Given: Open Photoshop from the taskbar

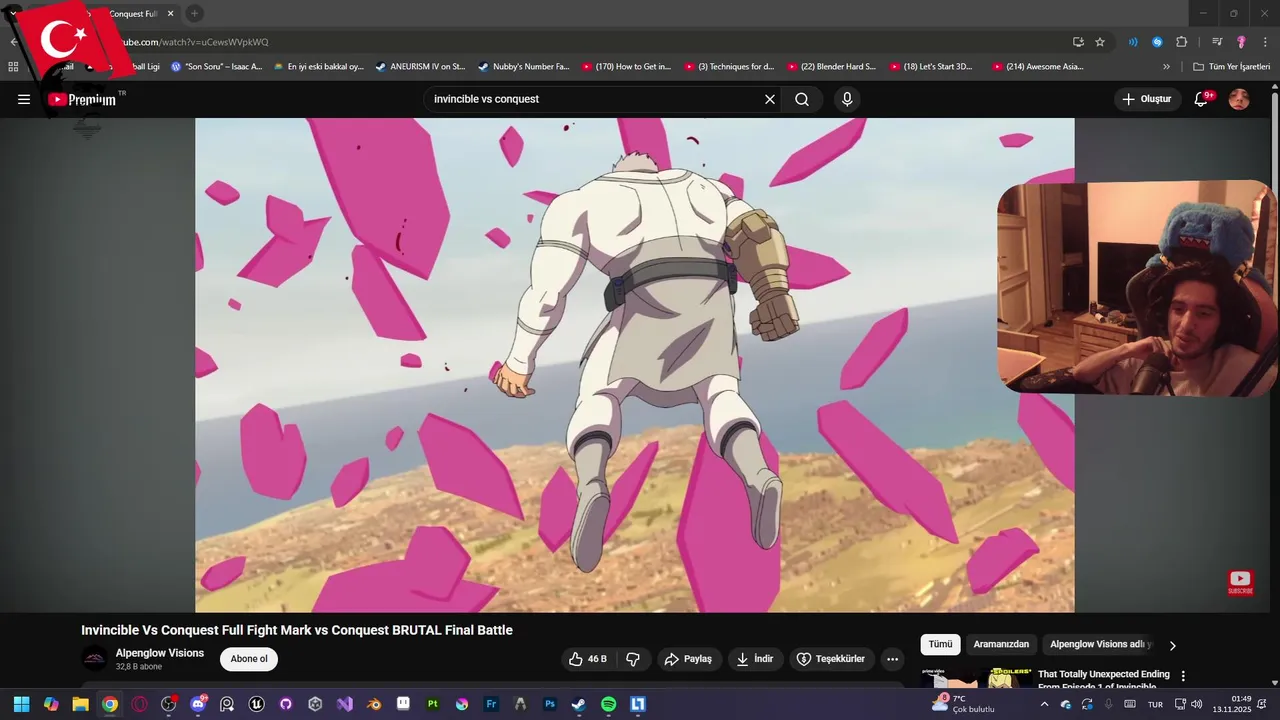Looking at the screenshot, I should click(549, 704).
